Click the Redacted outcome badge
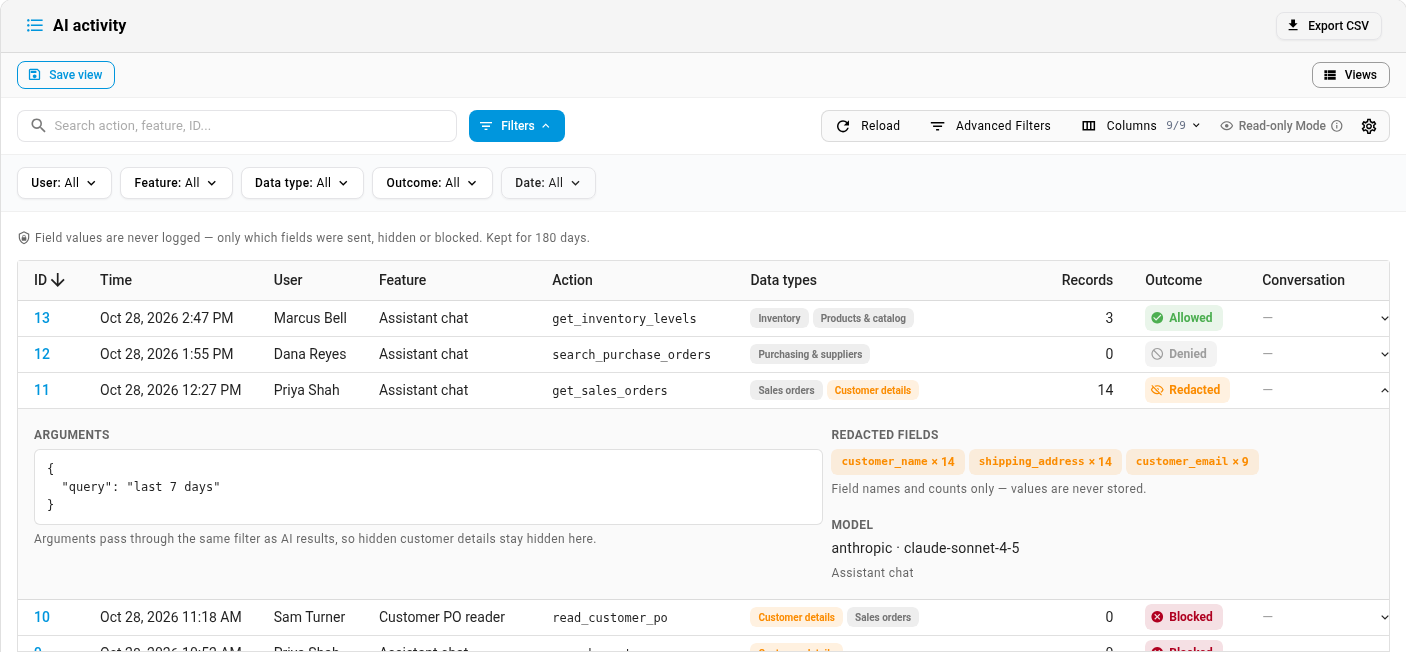The width and height of the screenshot is (1406, 652). pyautogui.click(x=1187, y=390)
